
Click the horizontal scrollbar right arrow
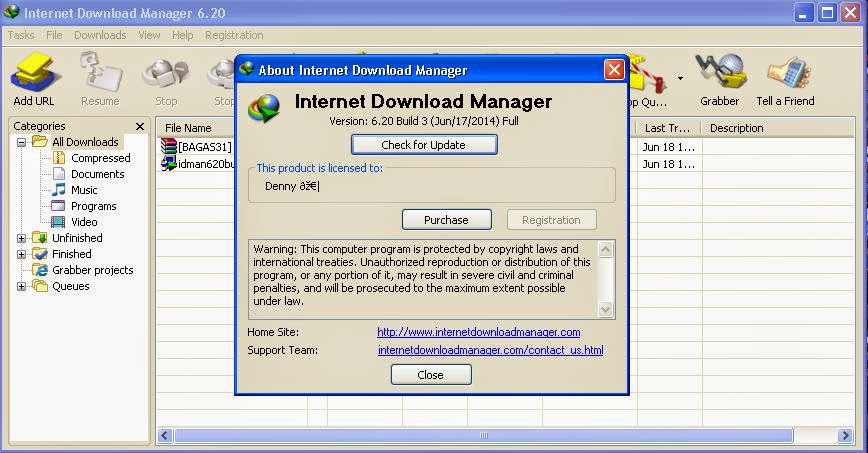click(845, 436)
